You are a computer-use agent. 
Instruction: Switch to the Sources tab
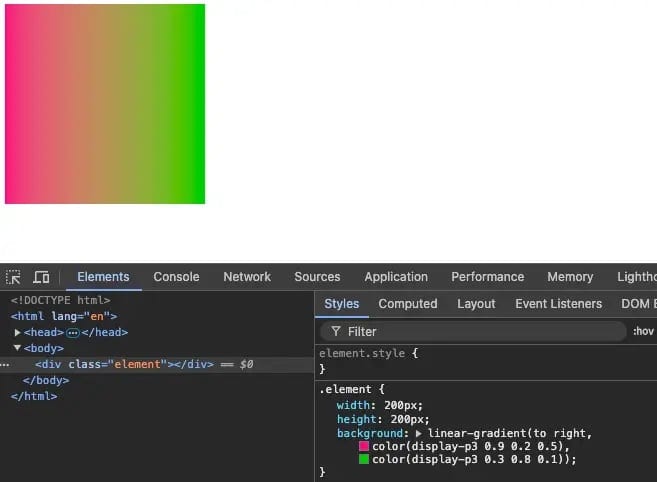pyautogui.click(x=317, y=277)
